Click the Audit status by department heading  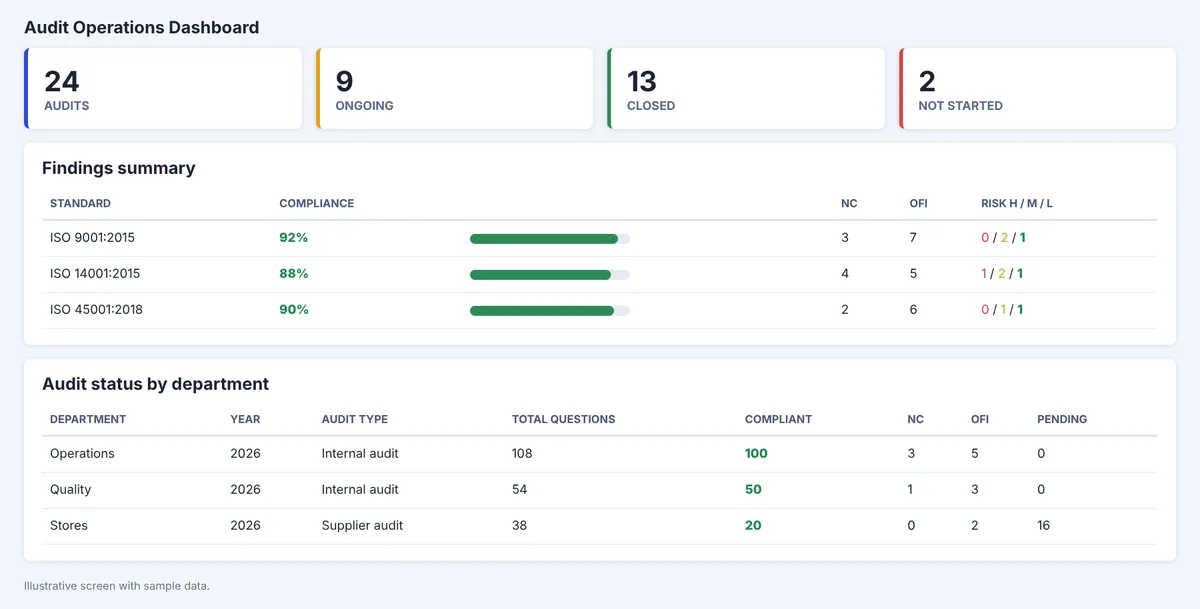155,384
